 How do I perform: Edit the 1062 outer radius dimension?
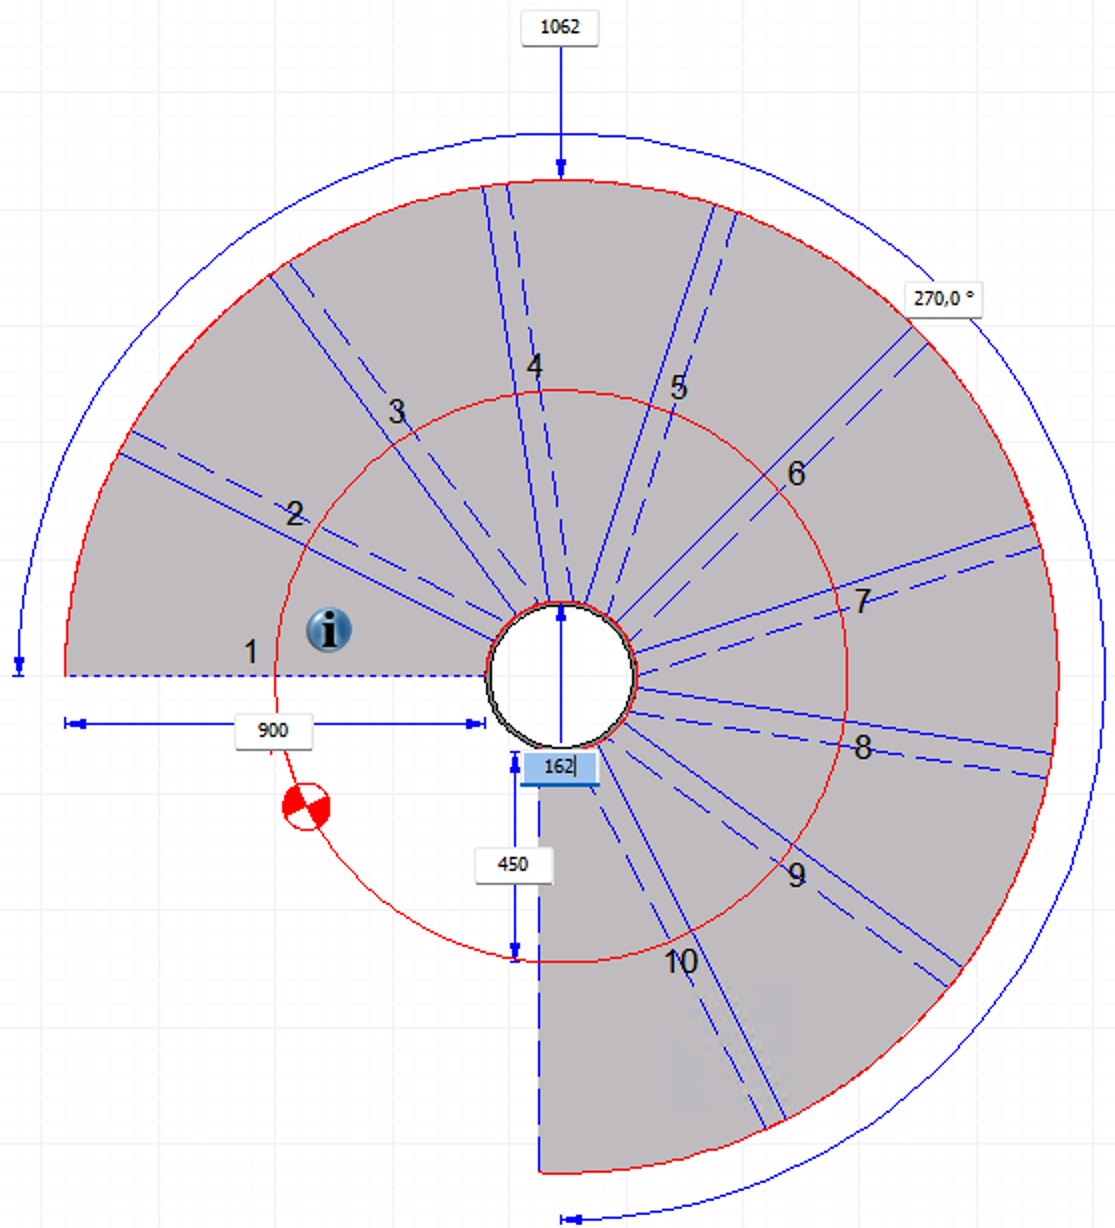(x=560, y=27)
